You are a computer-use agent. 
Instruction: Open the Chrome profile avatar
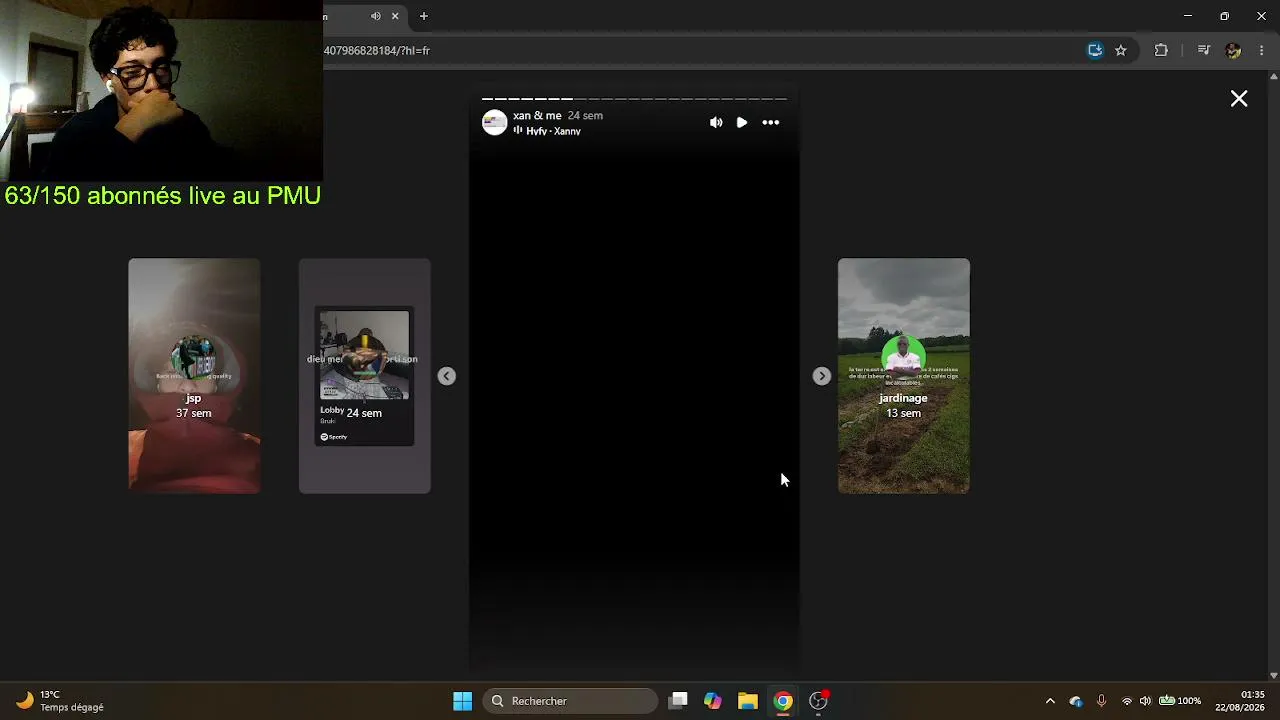point(1233,50)
